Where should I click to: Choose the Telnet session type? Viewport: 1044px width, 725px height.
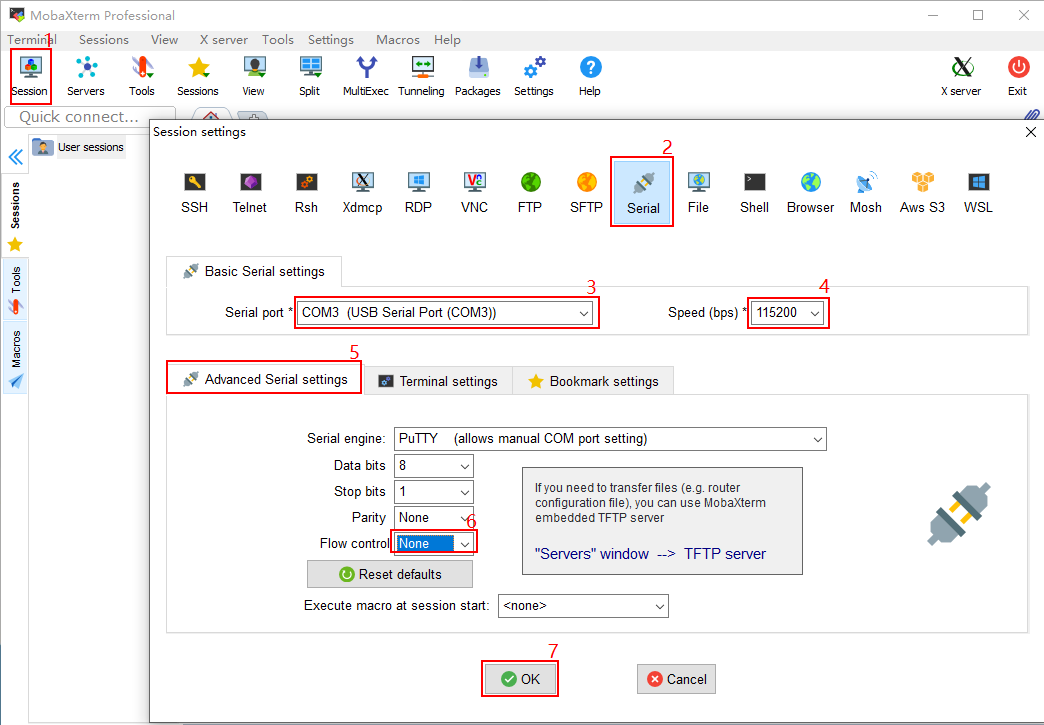(250, 193)
